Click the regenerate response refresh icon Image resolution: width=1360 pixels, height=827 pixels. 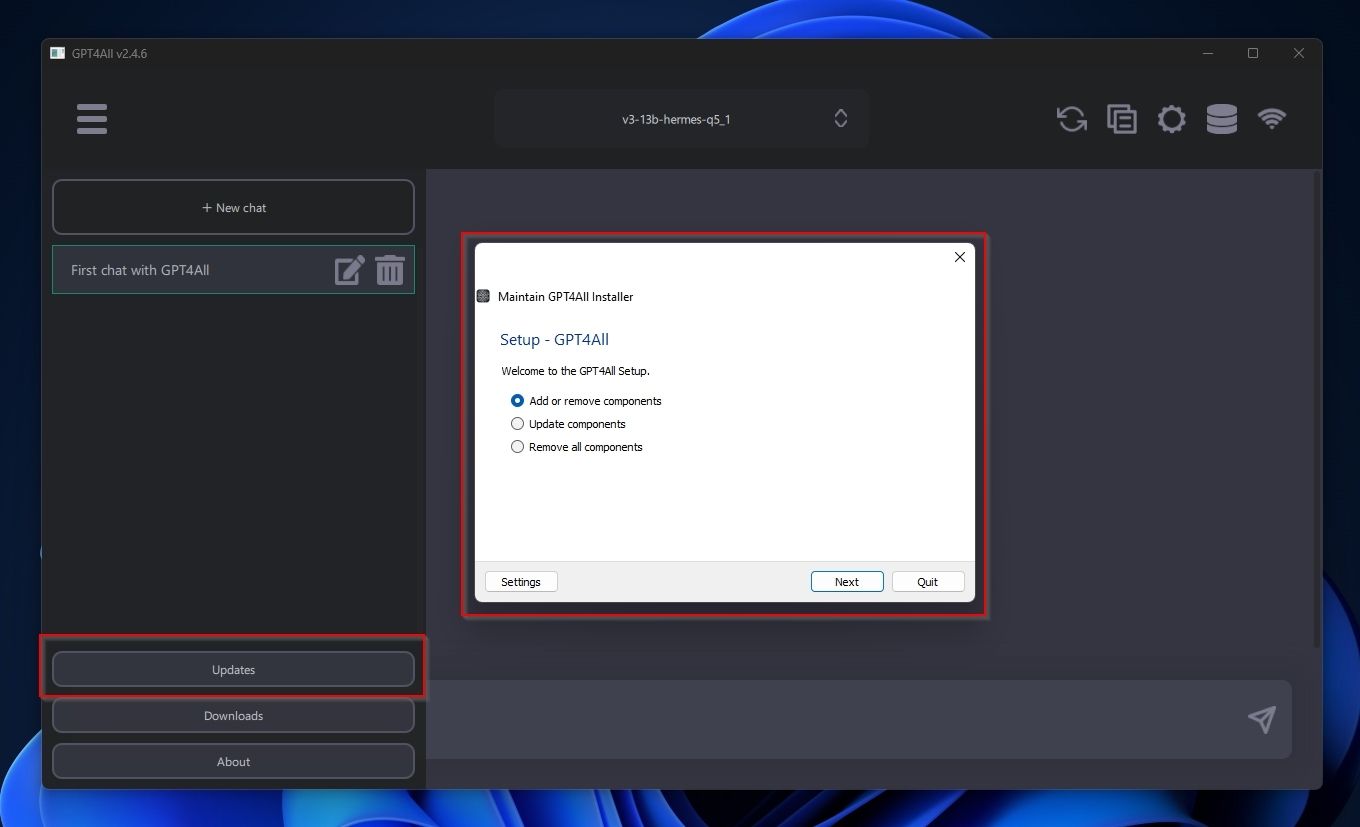[1071, 119]
